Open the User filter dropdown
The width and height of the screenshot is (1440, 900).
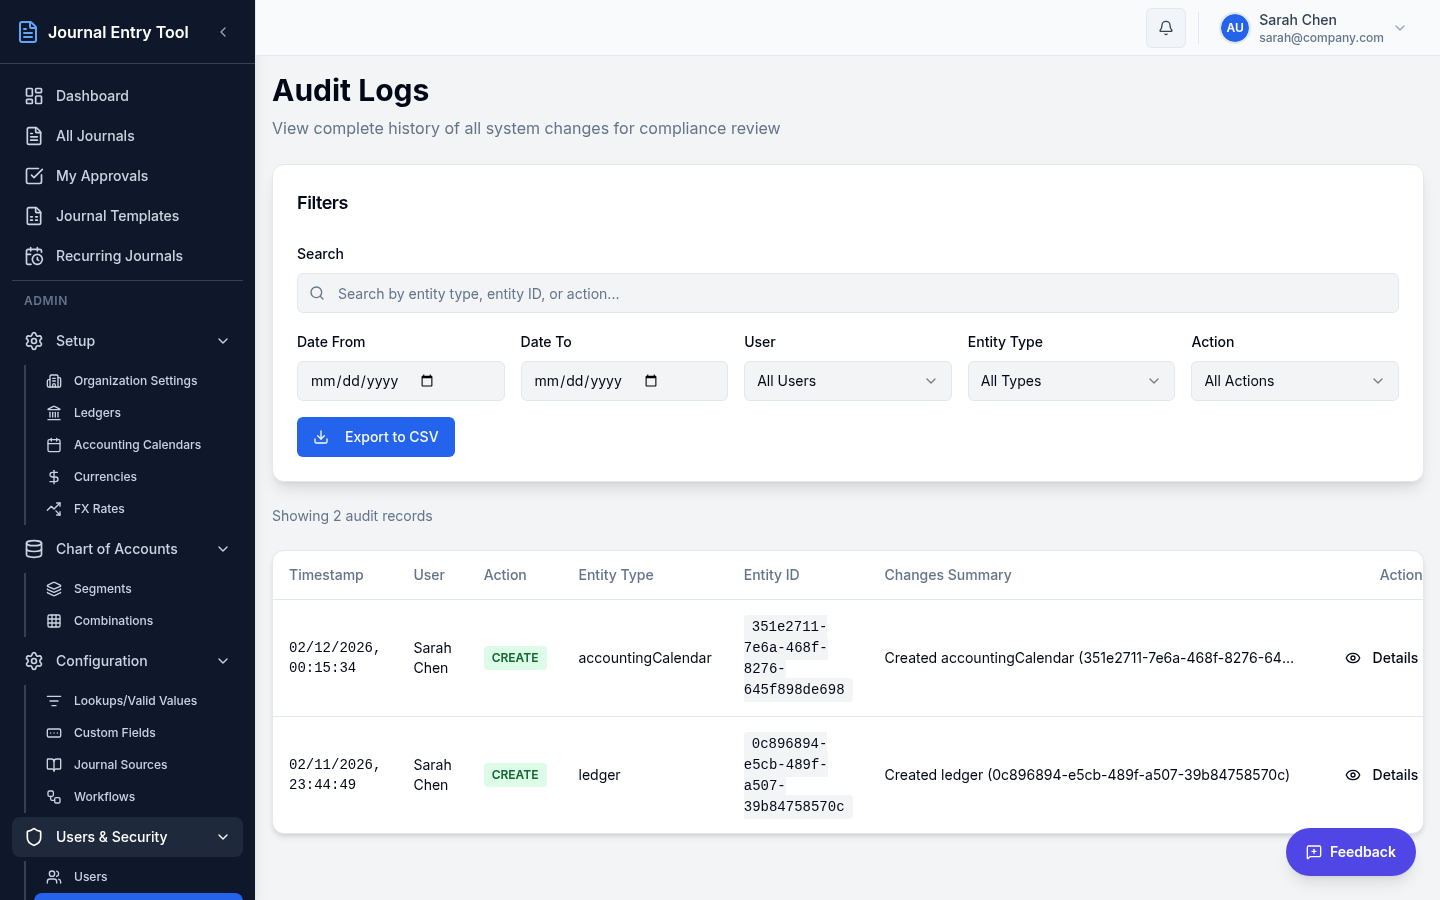(847, 381)
